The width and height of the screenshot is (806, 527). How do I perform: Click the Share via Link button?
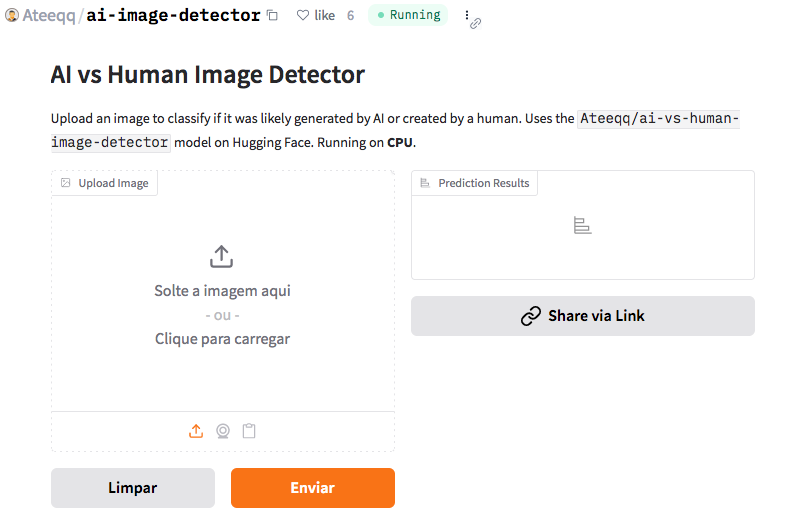582,316
